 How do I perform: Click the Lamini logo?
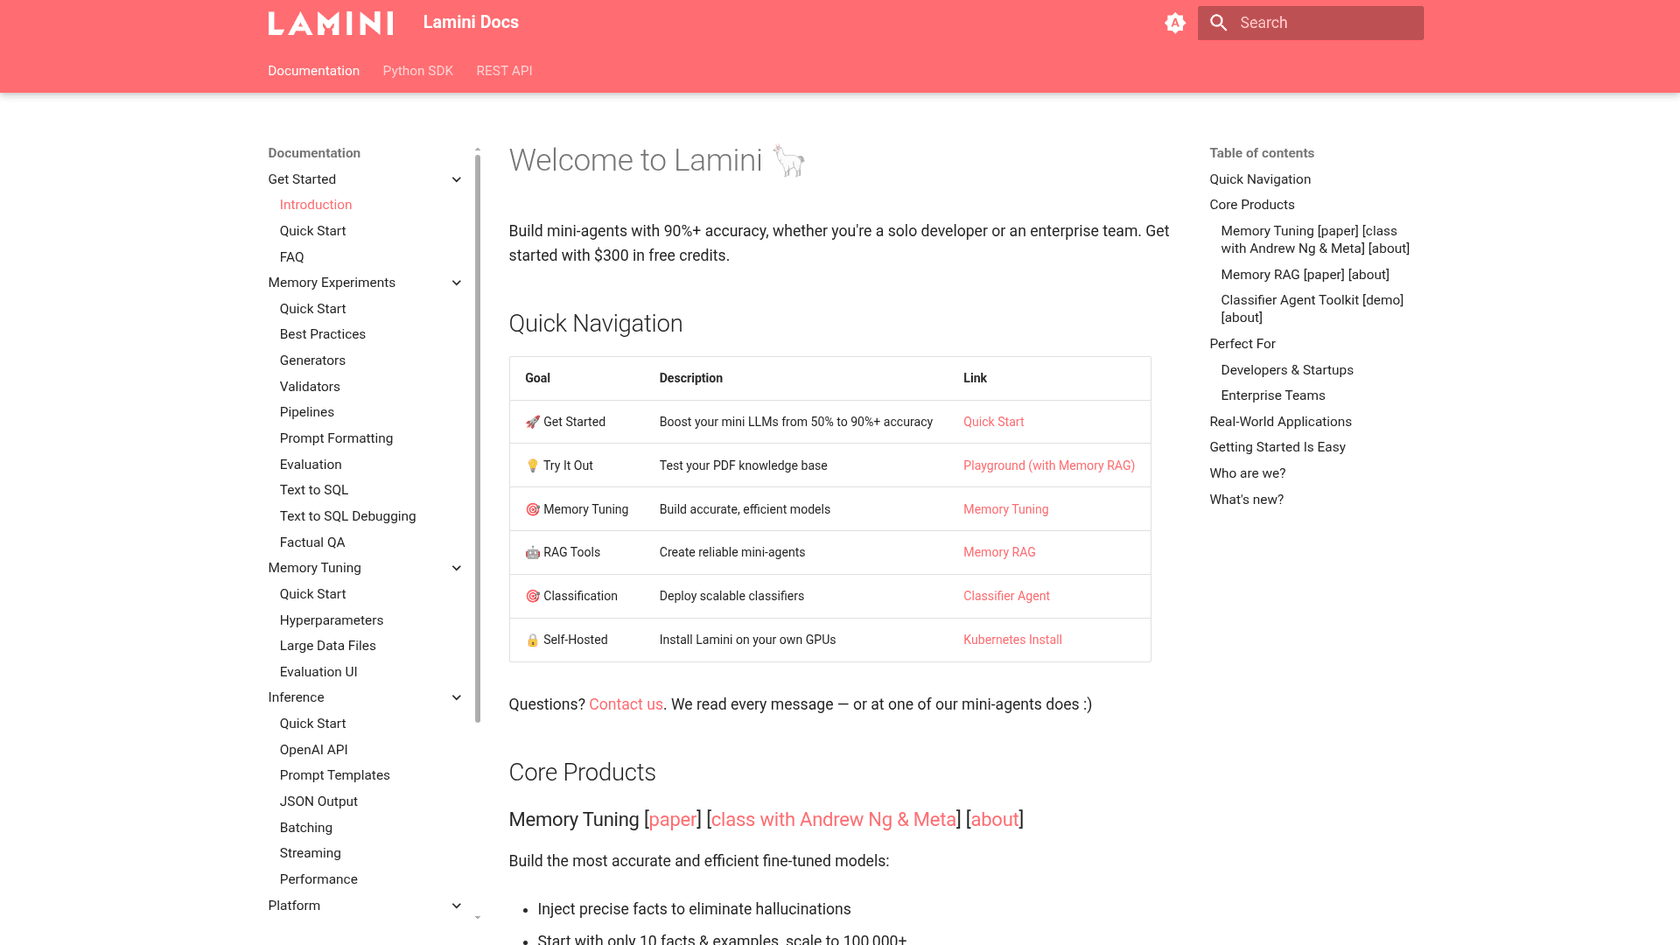pyautogui.click(x=330, y=23)
